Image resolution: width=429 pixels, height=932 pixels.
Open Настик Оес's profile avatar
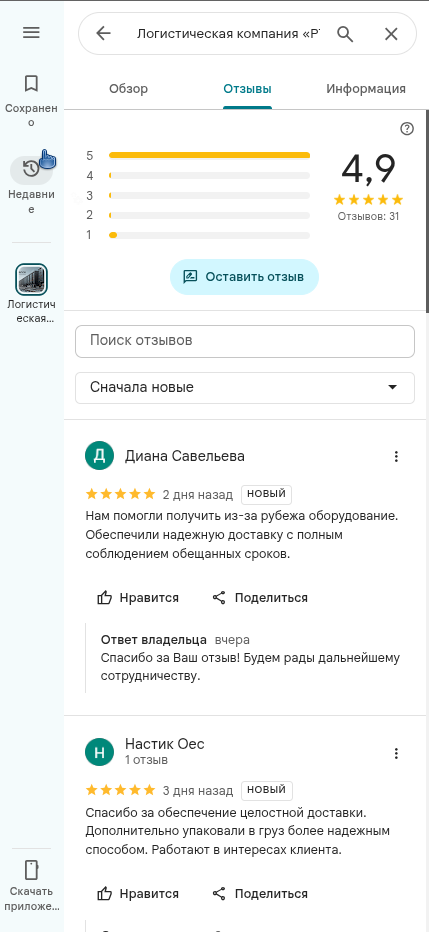pos(100,752)
